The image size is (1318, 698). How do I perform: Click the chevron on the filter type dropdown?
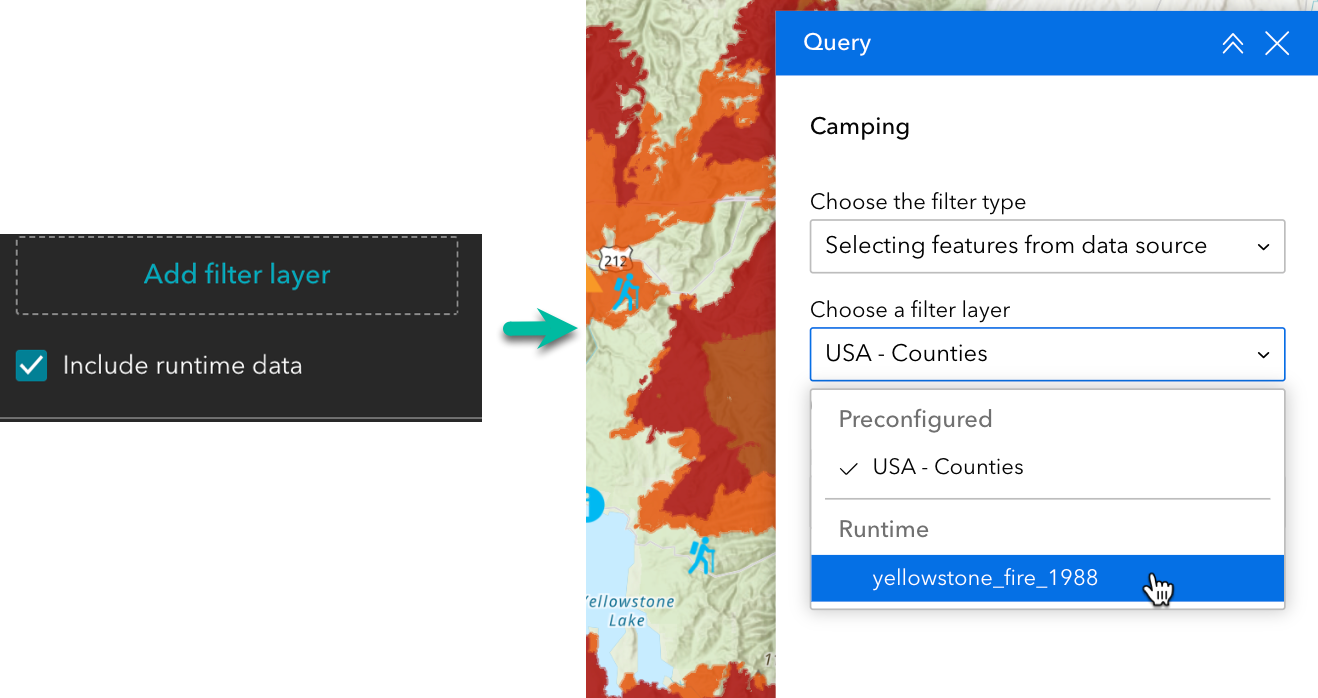(1264, 246)
